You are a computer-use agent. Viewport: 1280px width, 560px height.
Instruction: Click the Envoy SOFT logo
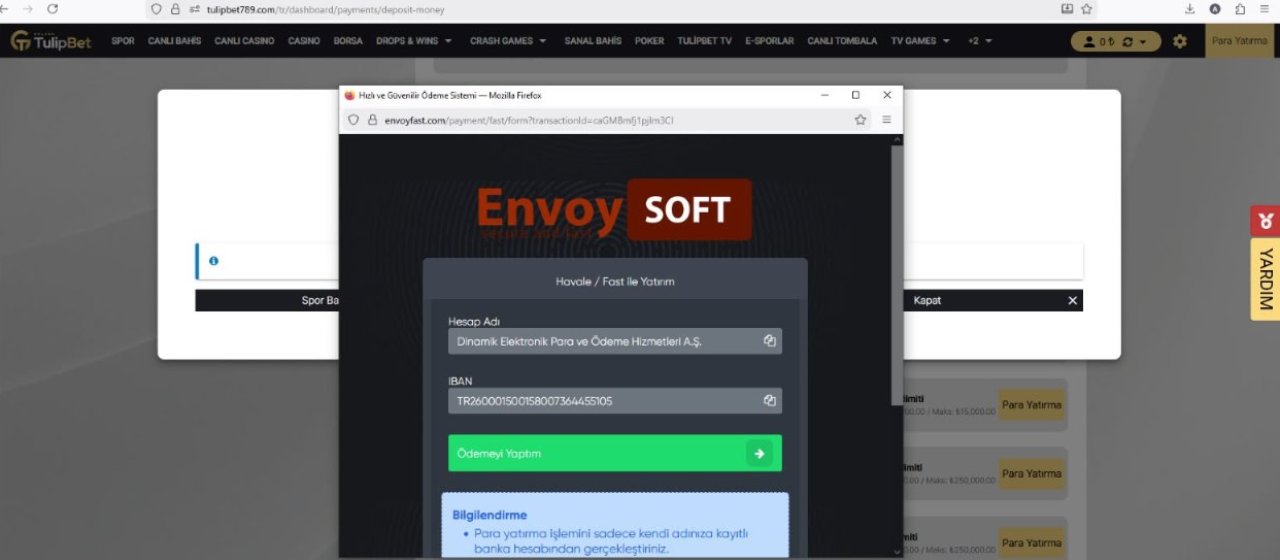point(613,210)
